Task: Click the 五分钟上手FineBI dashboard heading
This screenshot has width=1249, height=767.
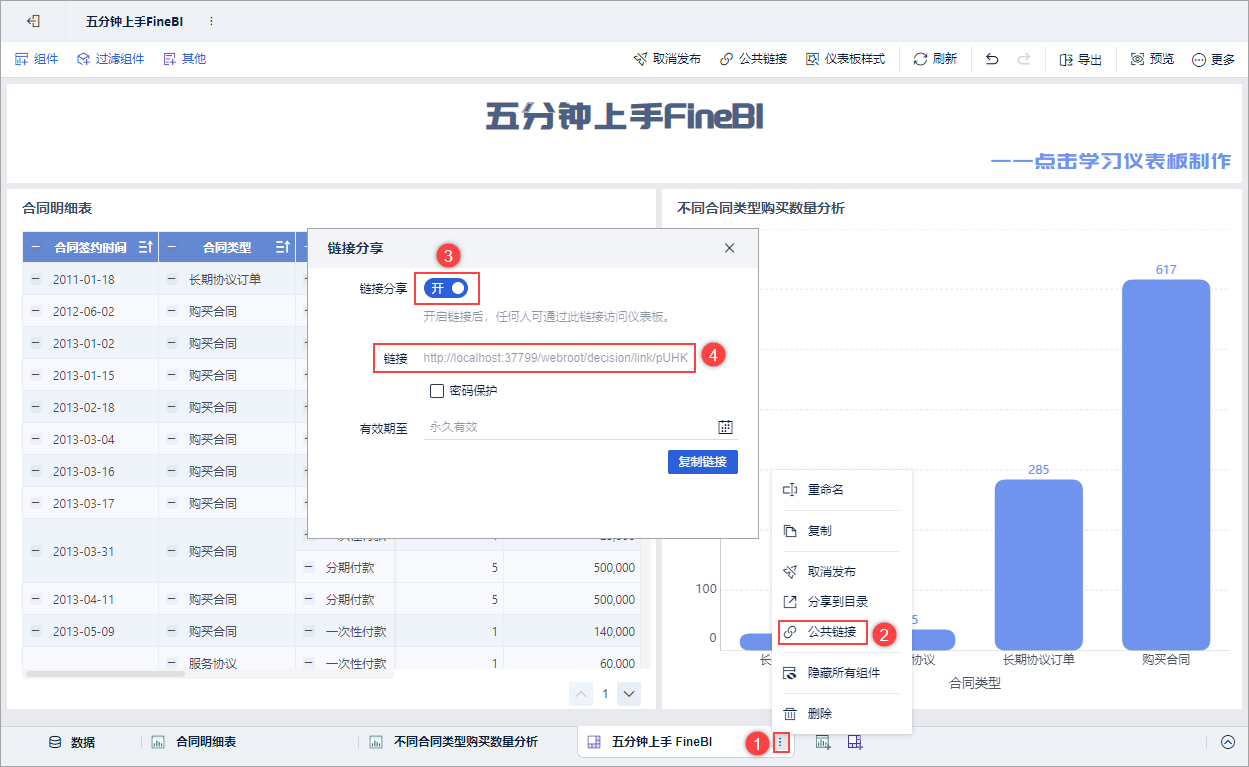Action: click(x=625, y=117)
